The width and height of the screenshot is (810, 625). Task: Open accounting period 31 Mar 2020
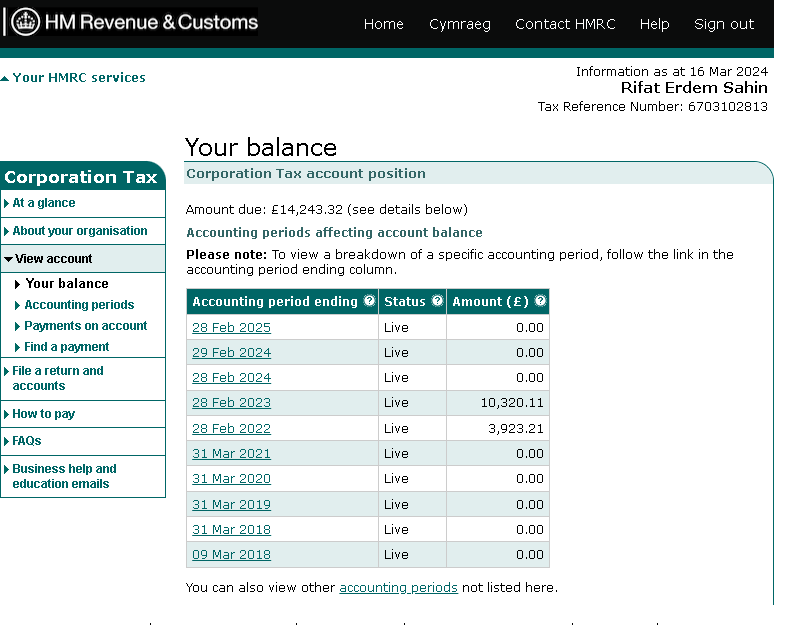coord(231,478)
